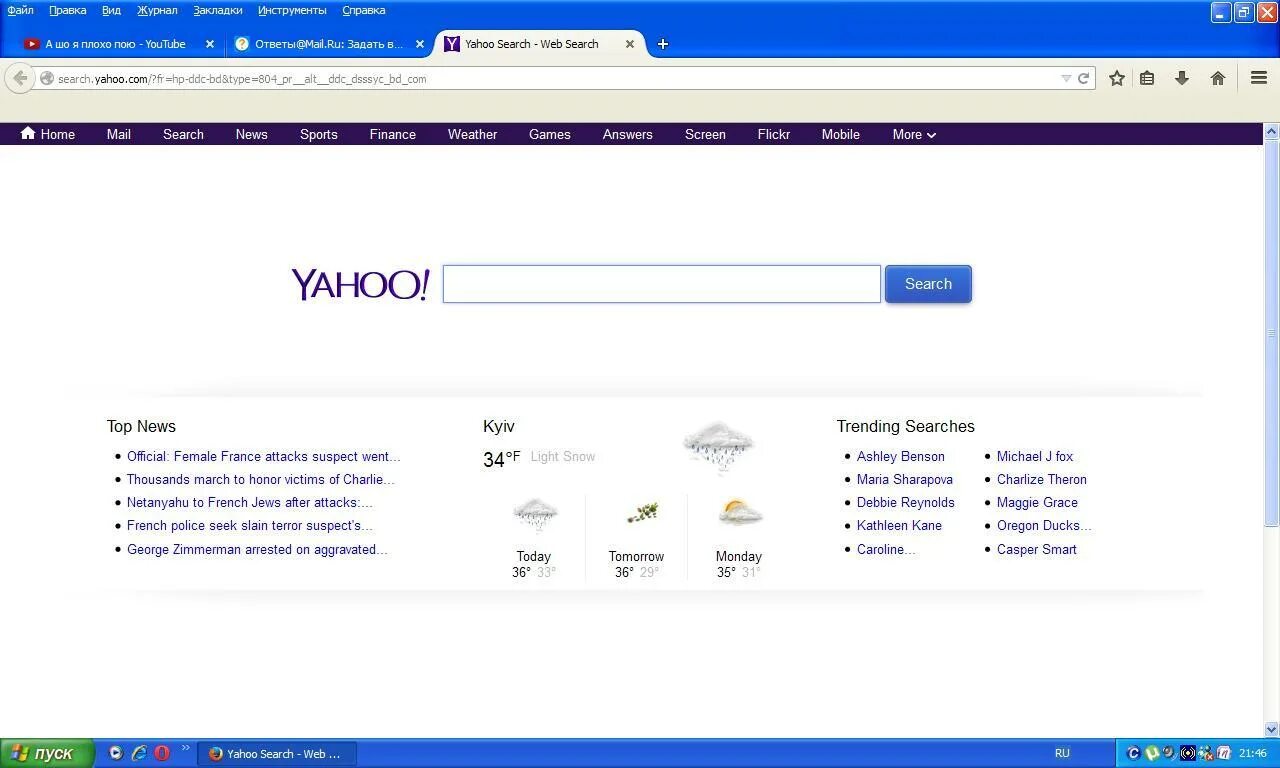Close the Ответы@Mail.Ru tab

[x=420, y=44]
